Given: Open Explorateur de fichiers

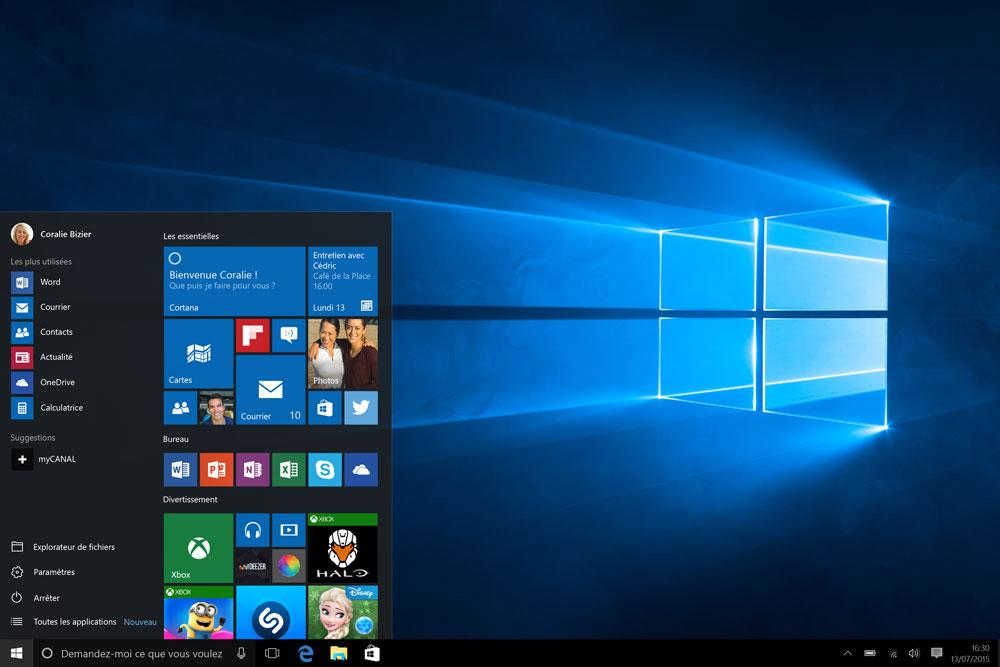Looking at the screenshot, I should (x=63, y=547).
